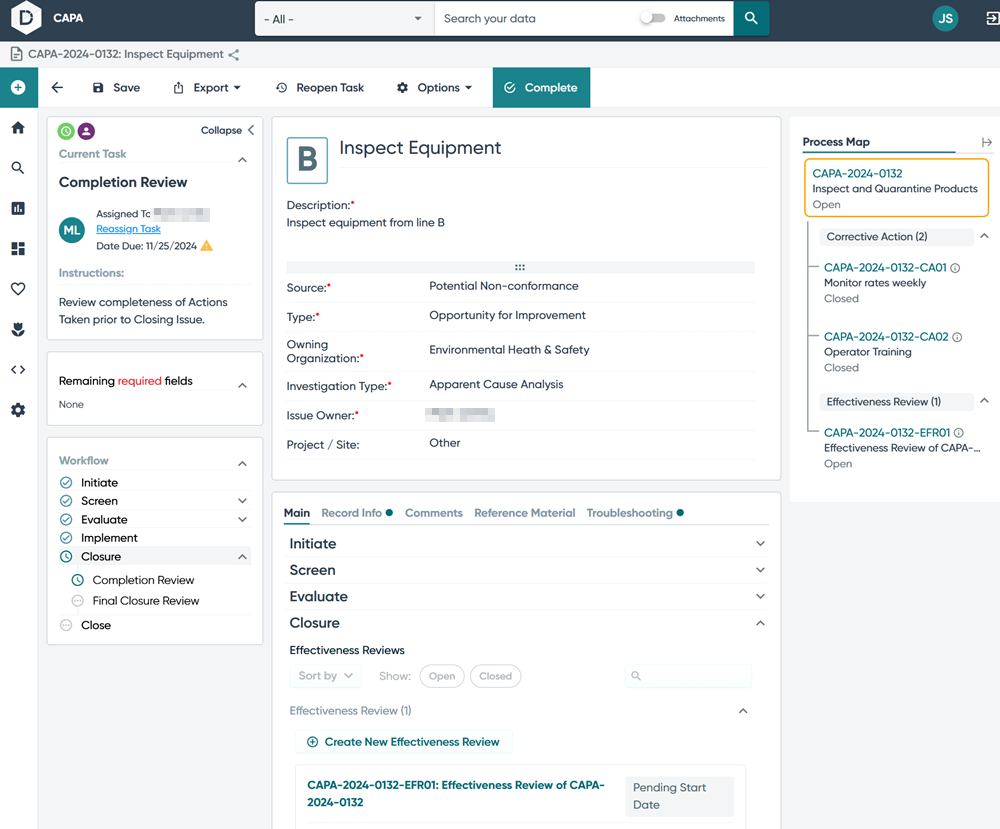1000x829 pixels.
Task: Click info icon next to CAPA-2024-0132-CA02
Action: coord(957,337)
